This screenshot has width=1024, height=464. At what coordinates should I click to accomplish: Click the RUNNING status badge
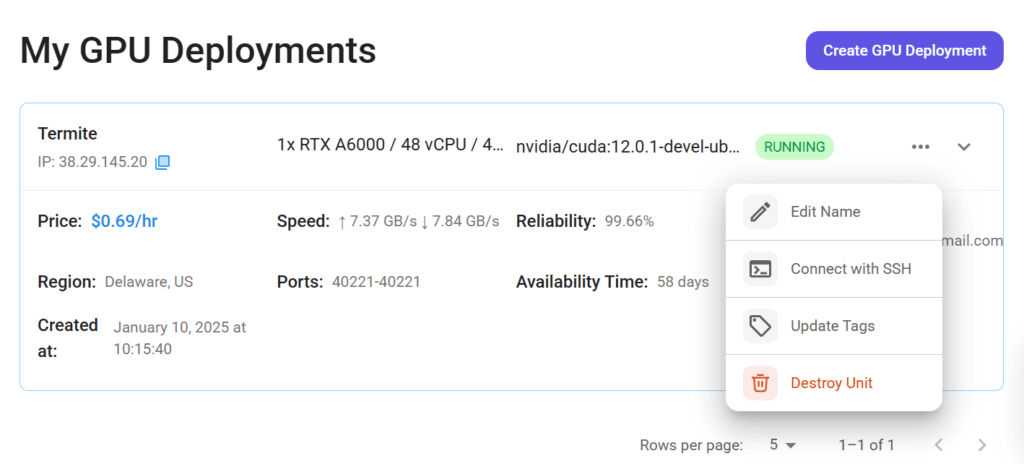(794, 147)
